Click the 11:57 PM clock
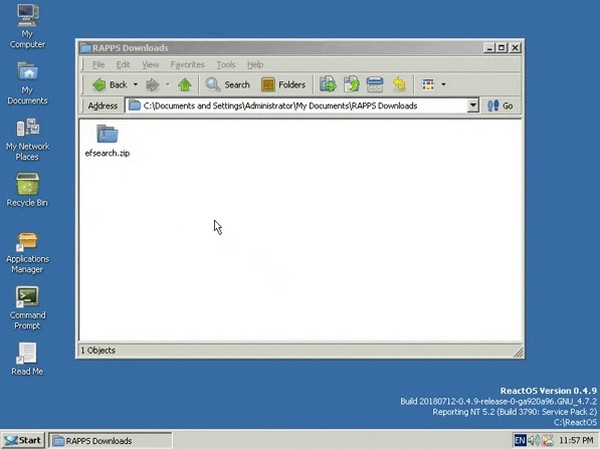The image size is (600, 449). click(x=576, y=441)
